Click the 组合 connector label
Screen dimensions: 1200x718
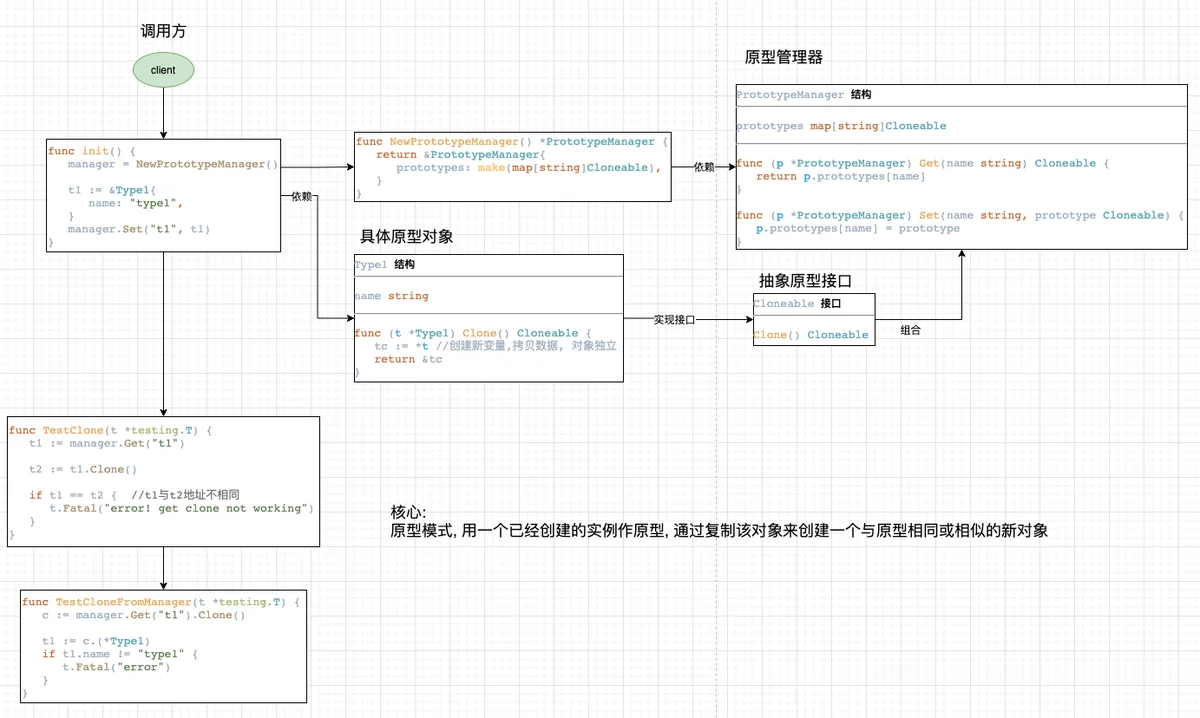pyautogui.click(x=911, y=330)
